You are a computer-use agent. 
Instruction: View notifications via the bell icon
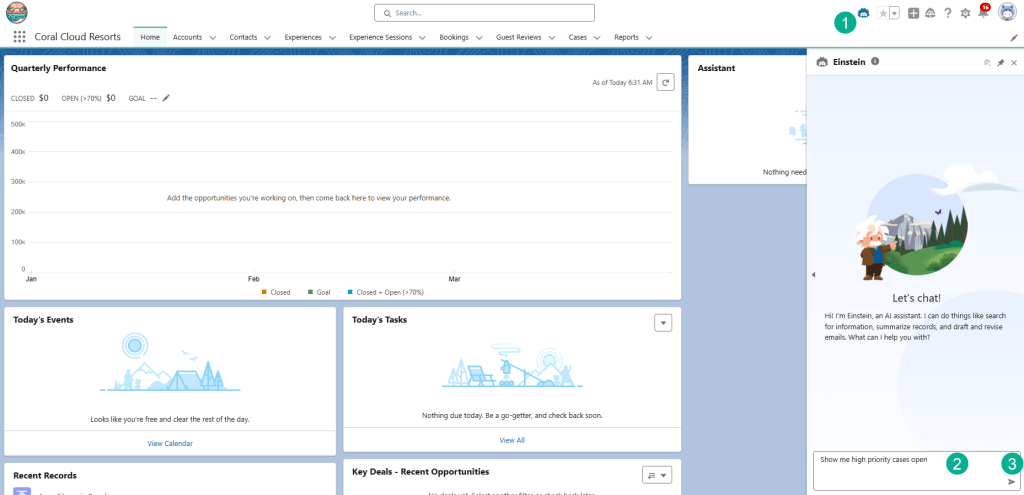[982, 13]
